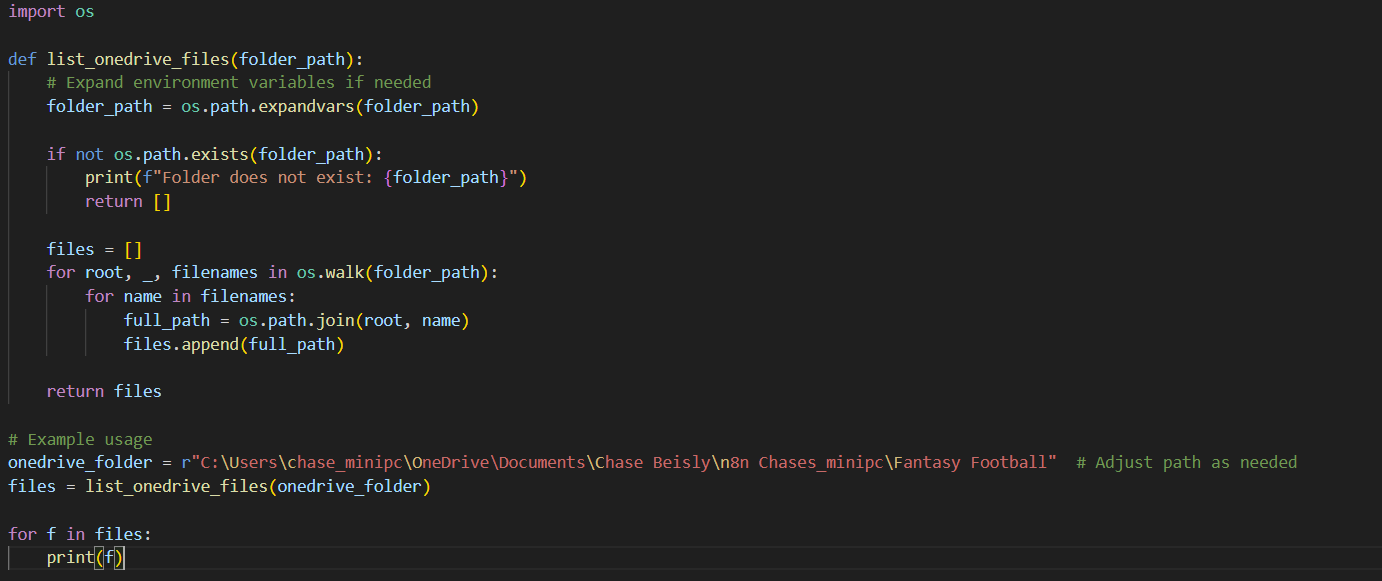Click the line 'for f in files:'

[x=80, y=534]
